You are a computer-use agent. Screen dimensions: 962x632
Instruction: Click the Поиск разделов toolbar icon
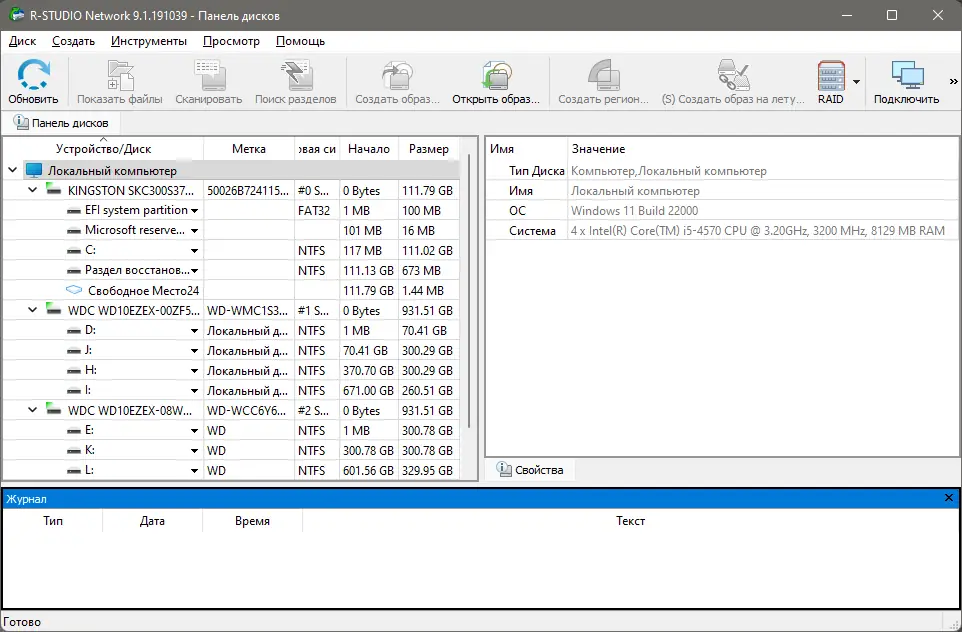pyautogui.click(x=297, y=74)
